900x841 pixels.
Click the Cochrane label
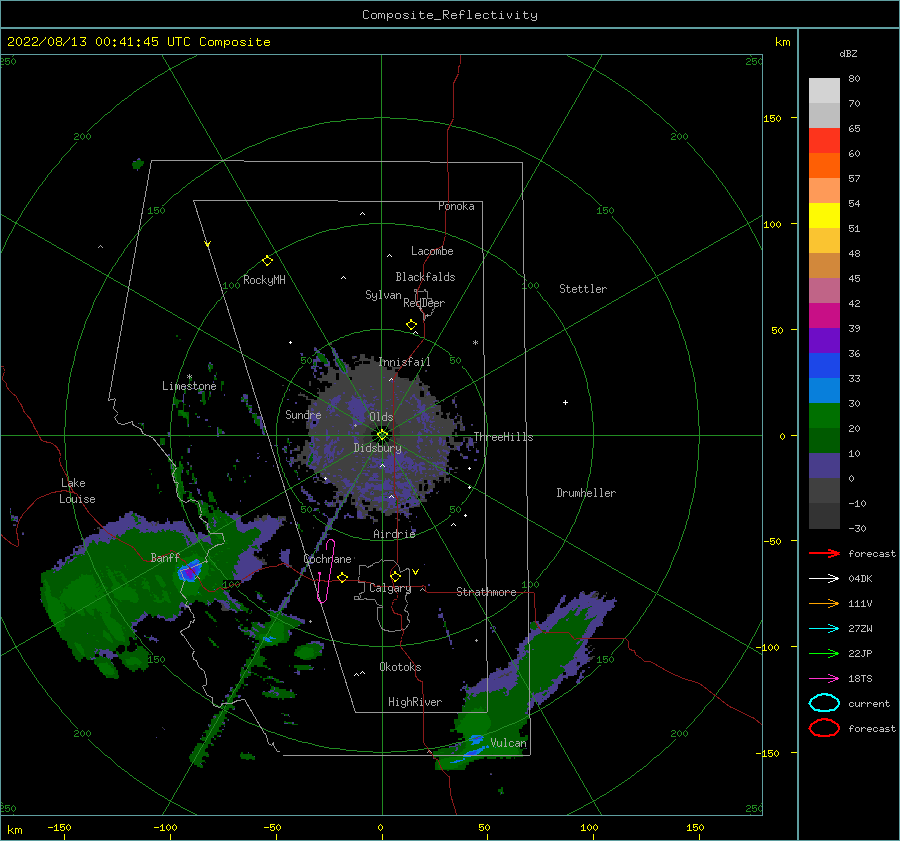327,559
